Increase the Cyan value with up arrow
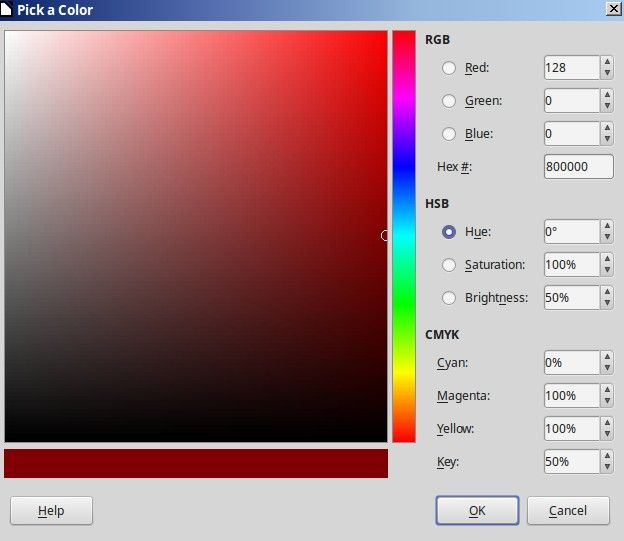624x541 pixels. click(607, 357)
